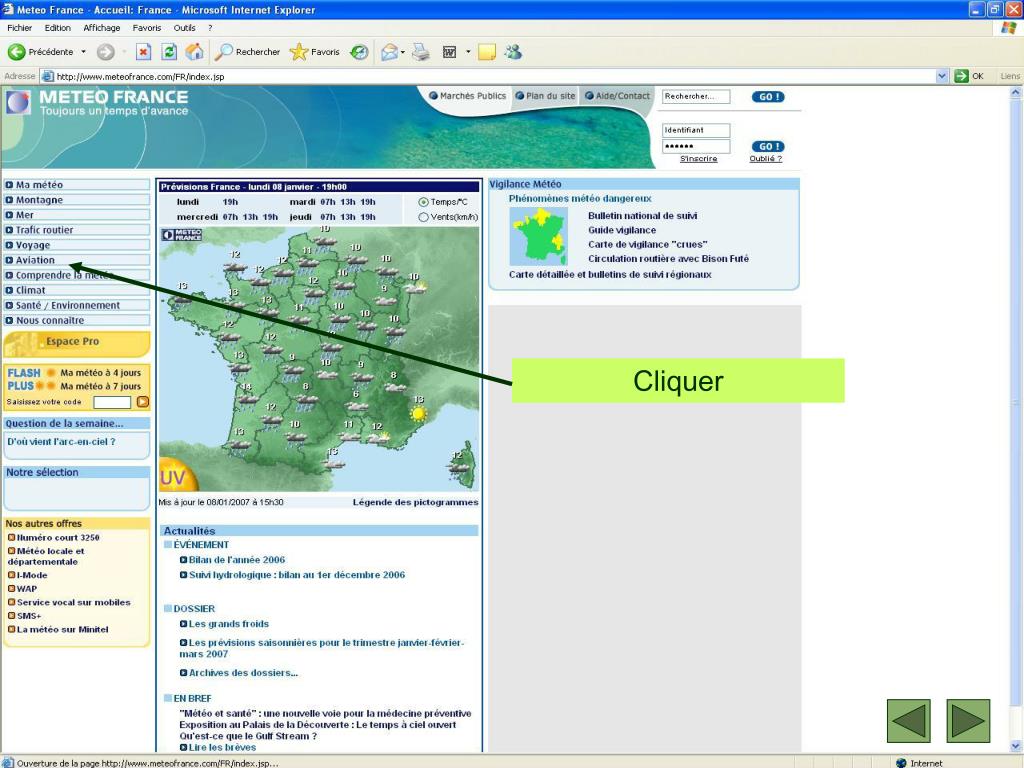Open Bulletin national de suivi link
Image resolution: width=1024 pixels, height=768 pixels.
pos(642,216)
